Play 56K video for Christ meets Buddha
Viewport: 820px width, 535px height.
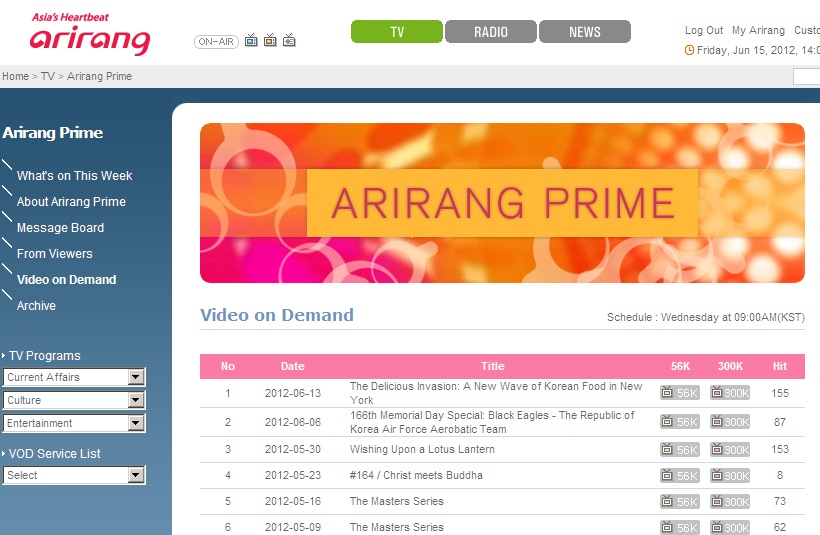pos(679,475)
